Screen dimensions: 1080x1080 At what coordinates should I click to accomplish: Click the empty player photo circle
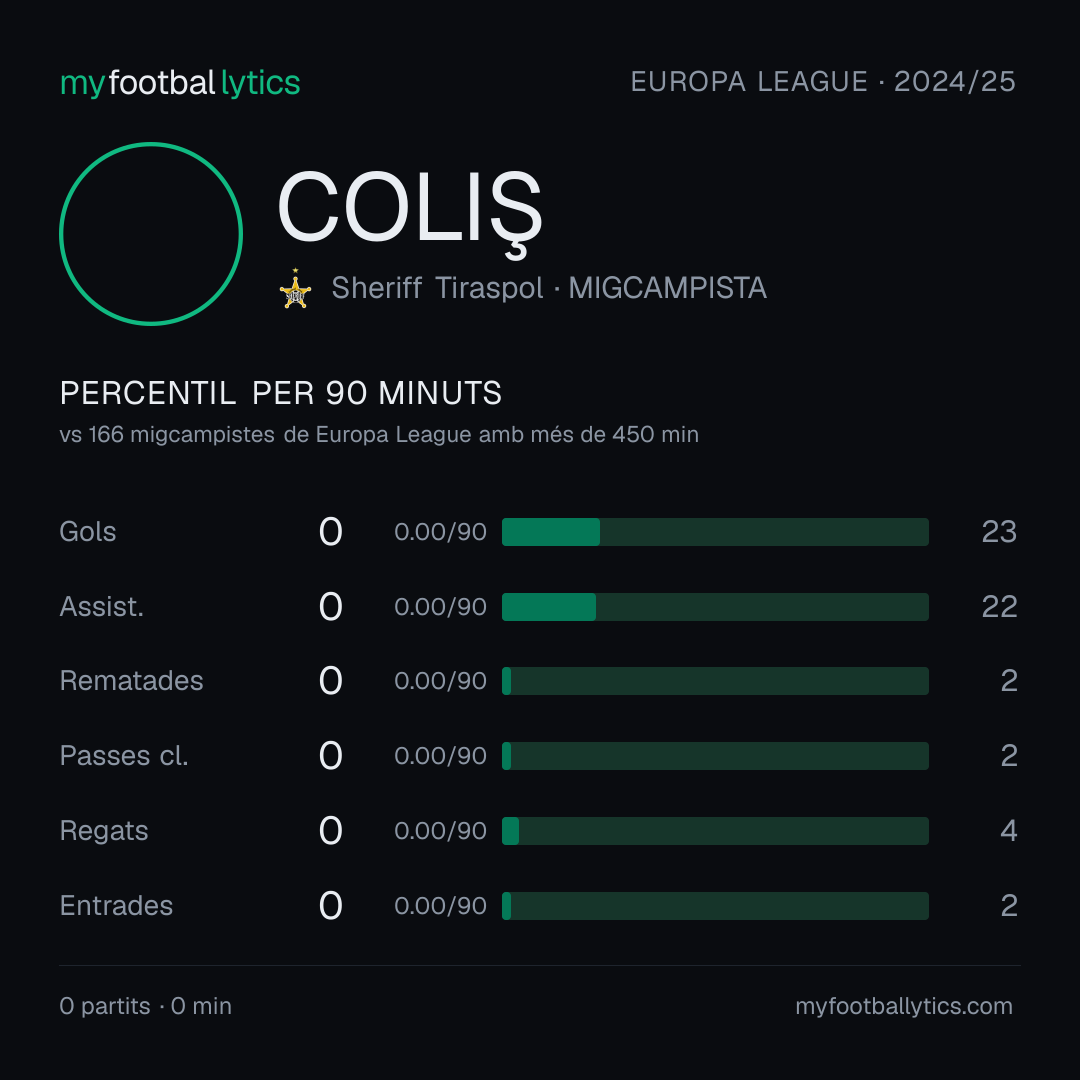(151, 233)
